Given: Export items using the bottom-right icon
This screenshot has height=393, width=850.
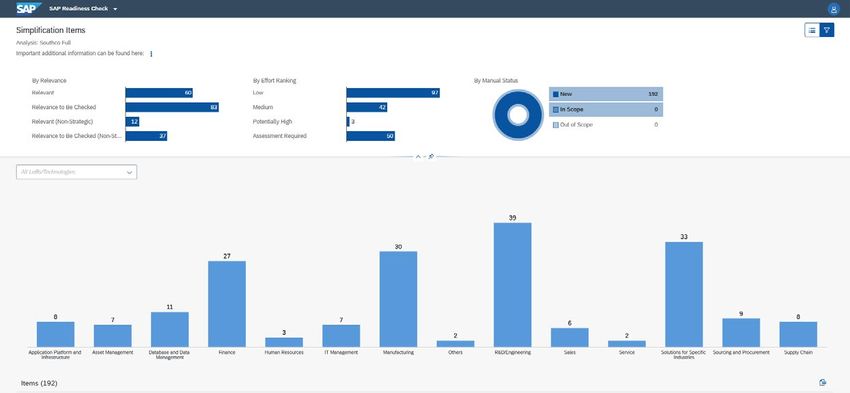Looking at the screenshot, I should point(823,383).
